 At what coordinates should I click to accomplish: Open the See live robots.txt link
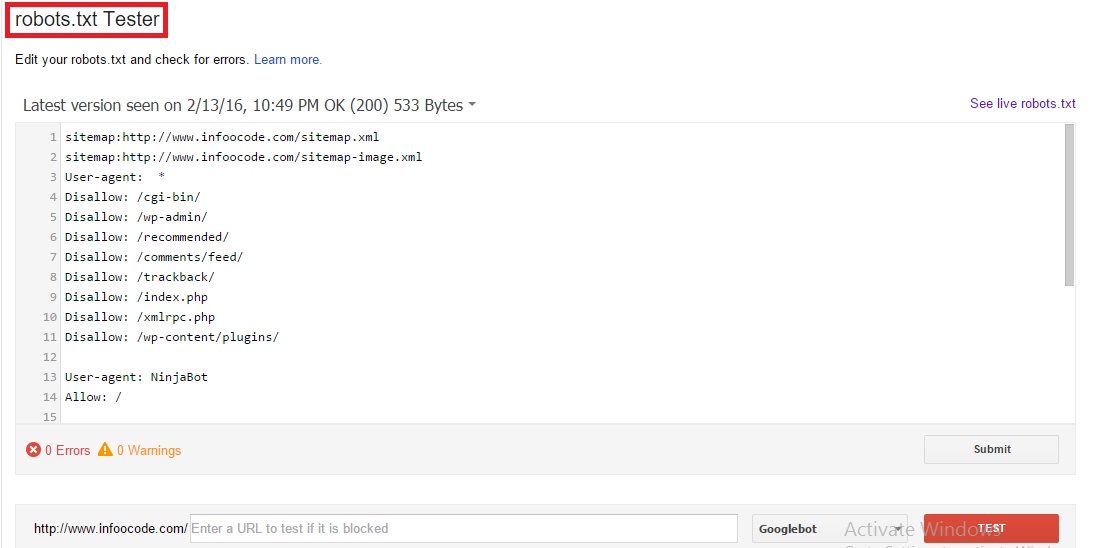click(1022, 104)
